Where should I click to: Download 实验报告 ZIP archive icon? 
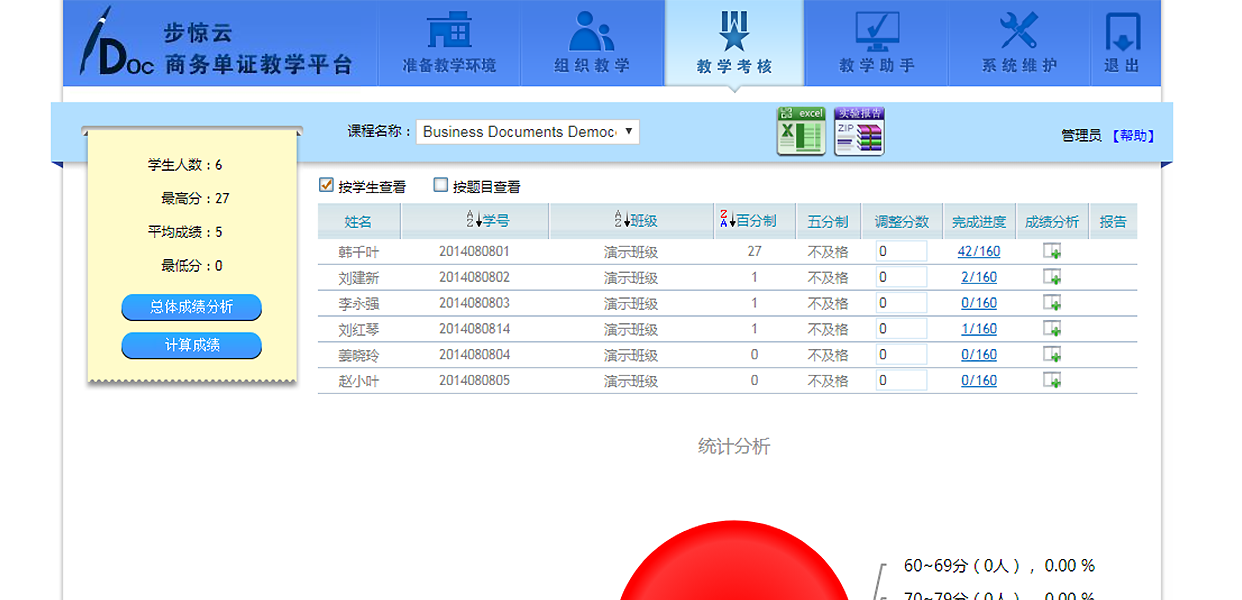[859, 131]
